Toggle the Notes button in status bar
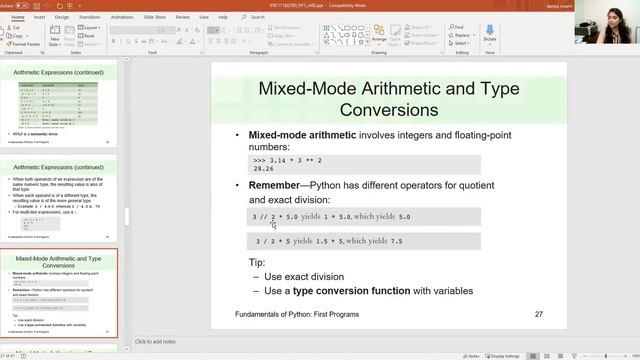This screenshot has width=640, height=360. pos(471,356)
